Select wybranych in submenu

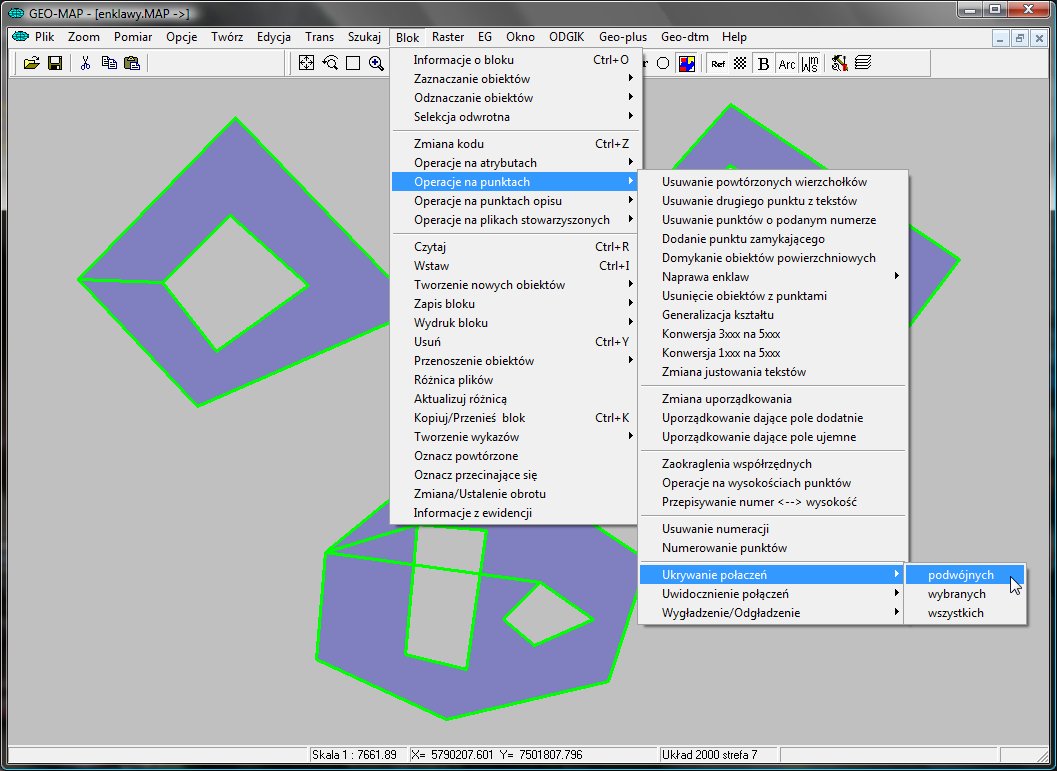(x=965, y=594)
